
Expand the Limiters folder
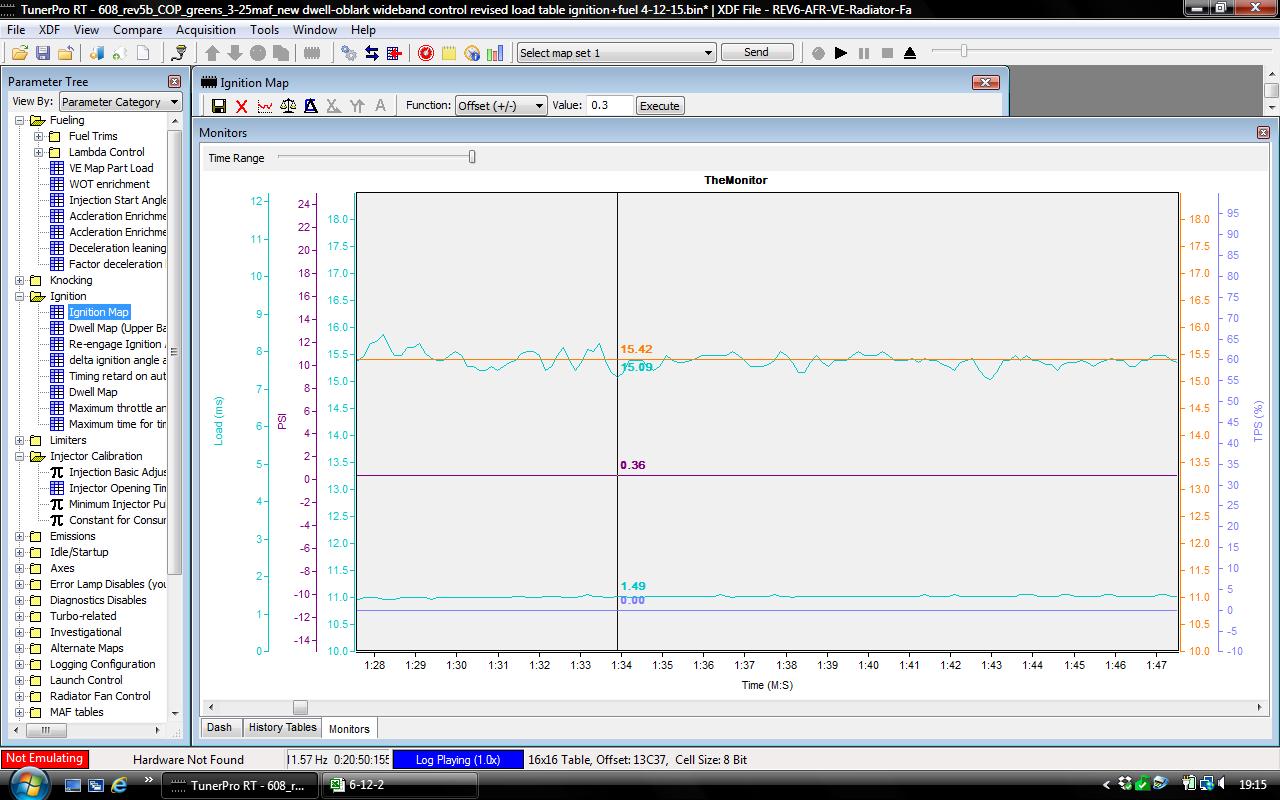pyautogui.click(x=19, y=440)
